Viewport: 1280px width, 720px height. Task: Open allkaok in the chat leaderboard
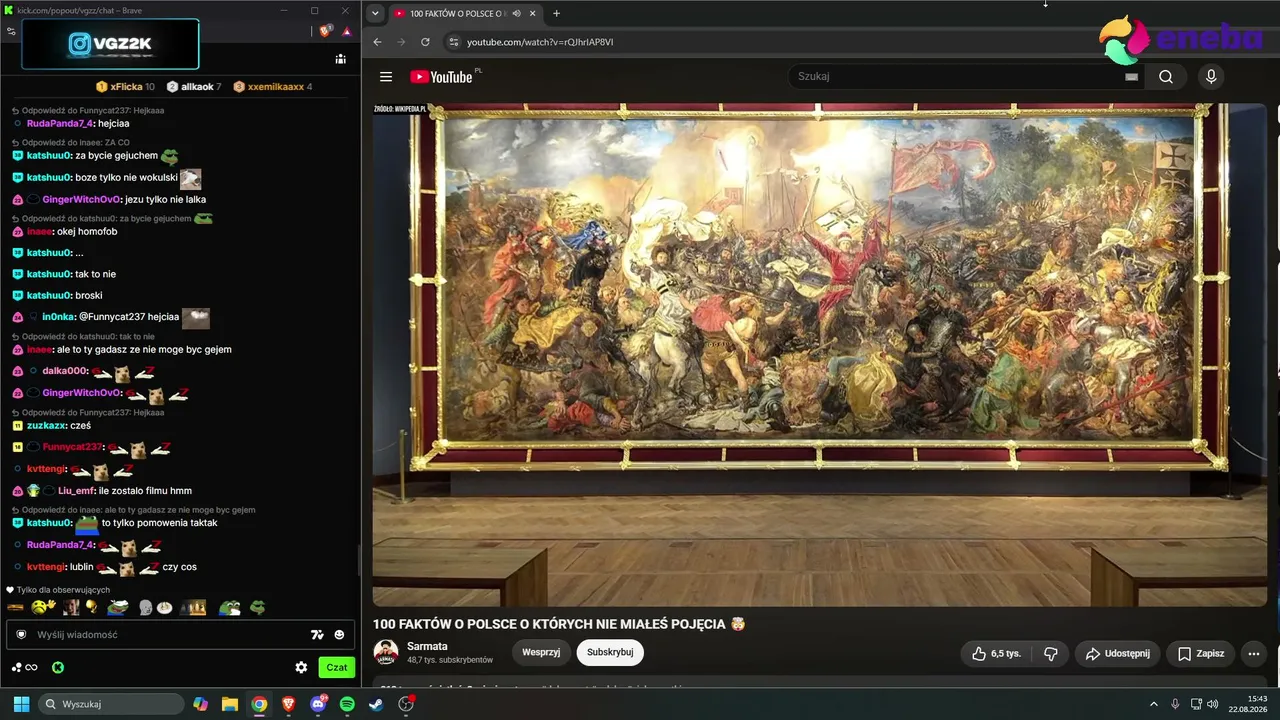click(195, 87)
